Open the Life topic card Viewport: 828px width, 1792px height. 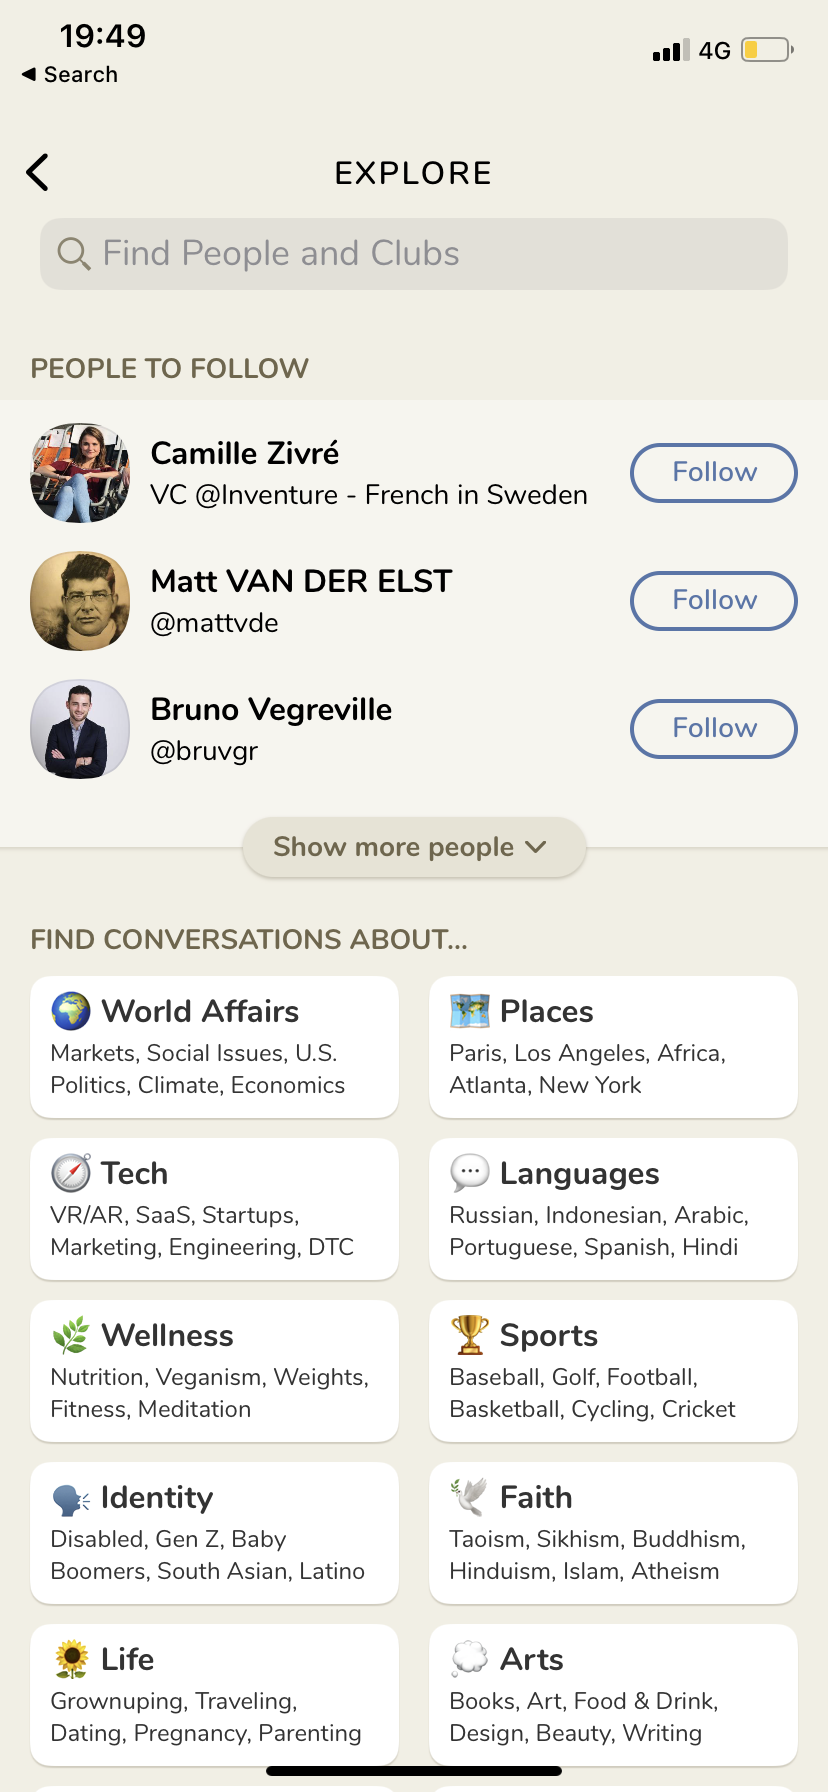[x=214, y=1695]
